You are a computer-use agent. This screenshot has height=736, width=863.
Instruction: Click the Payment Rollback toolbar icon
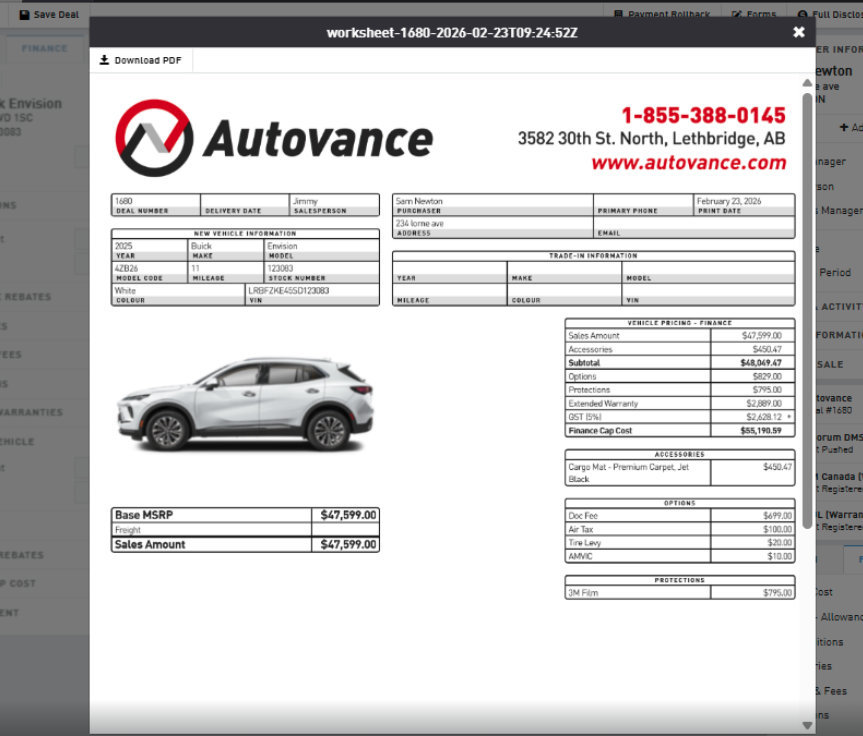(619, 15)
